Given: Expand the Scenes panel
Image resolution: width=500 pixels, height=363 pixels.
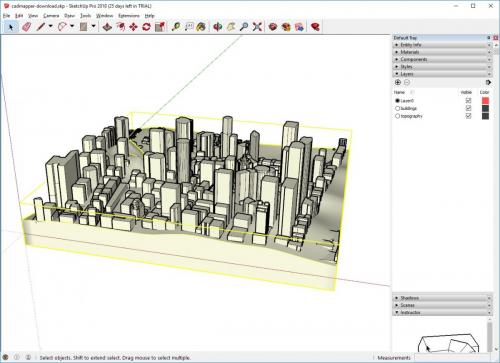Looking at the screenshot, I should 442,305.
